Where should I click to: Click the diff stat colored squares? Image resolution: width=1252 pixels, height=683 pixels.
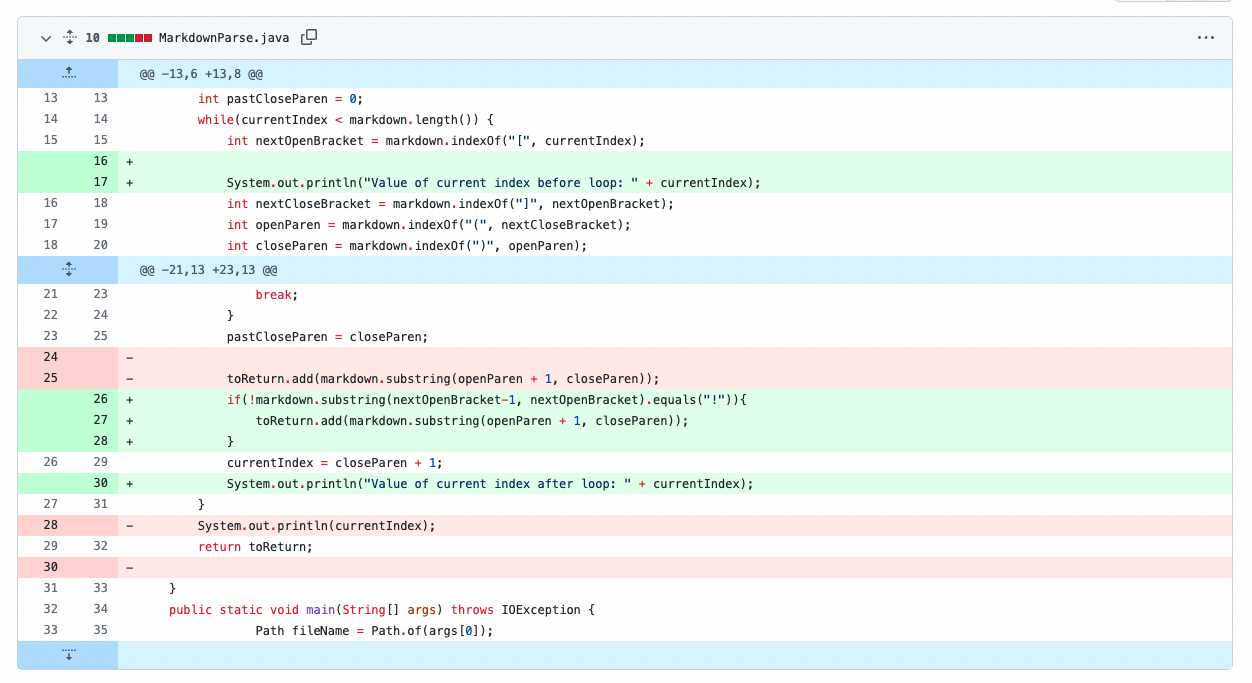pyautogui.click(x=130, y=38)
